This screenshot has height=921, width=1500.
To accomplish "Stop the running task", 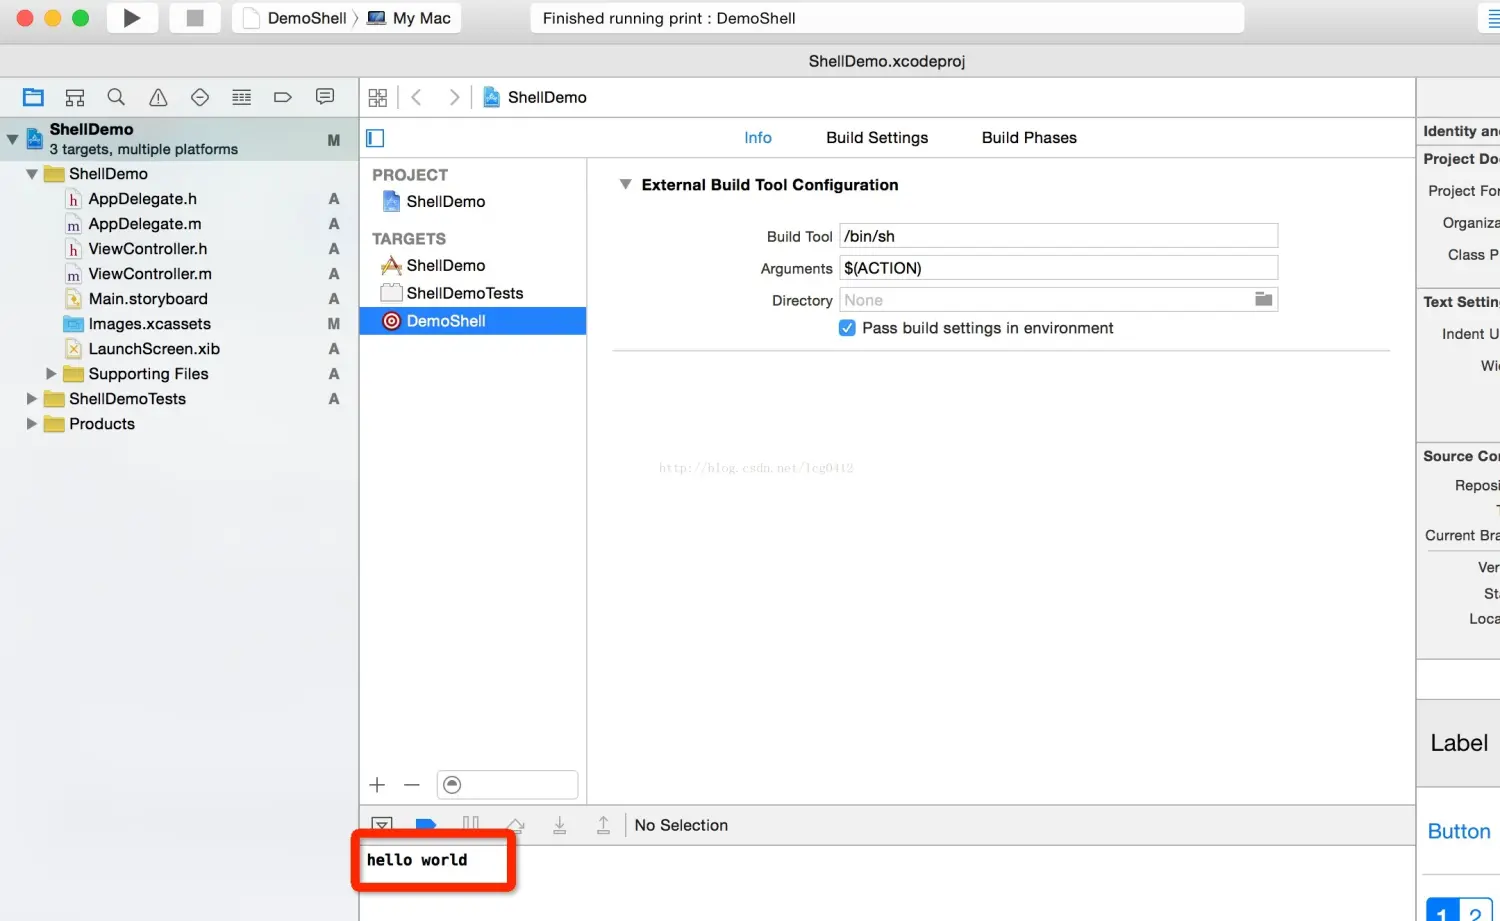I will pos(195,18).
